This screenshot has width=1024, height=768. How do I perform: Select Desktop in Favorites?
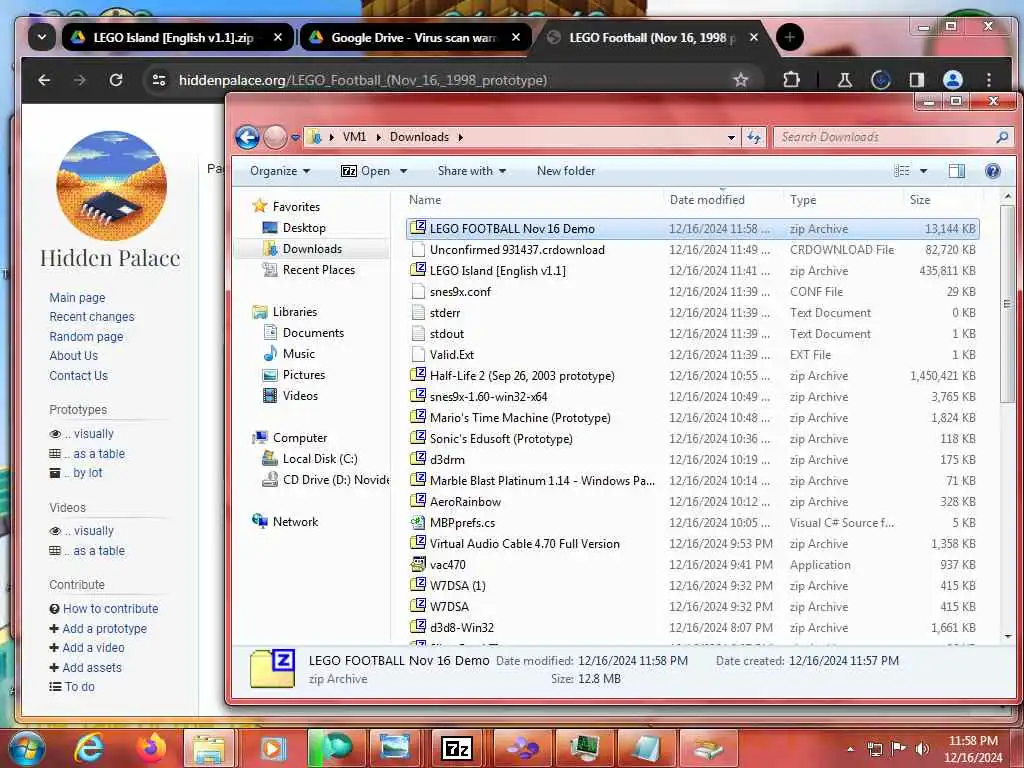[x=304, y=228]
